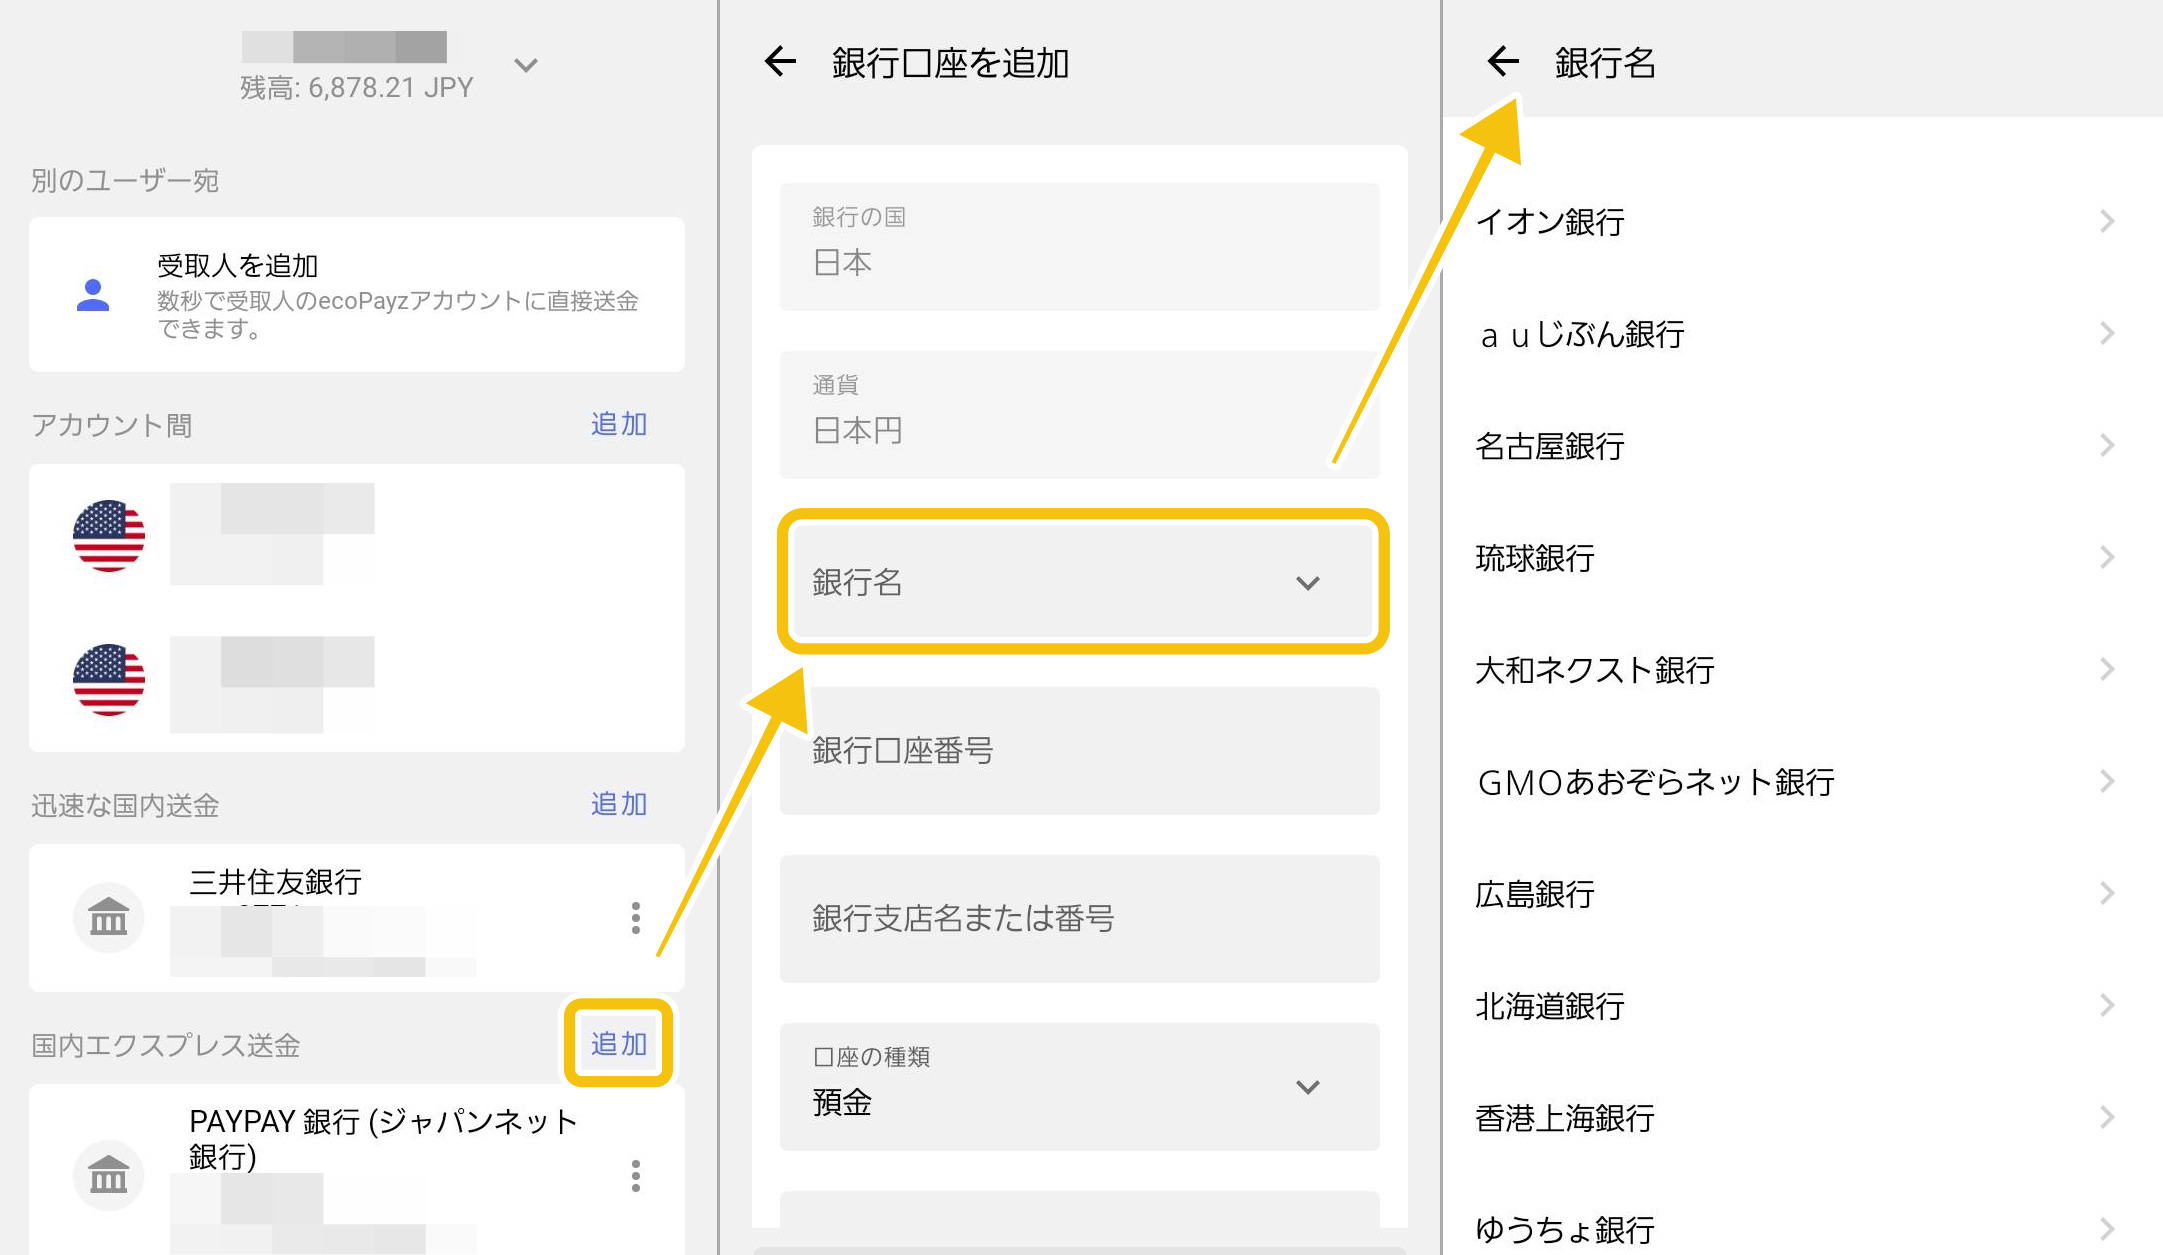The height and width of the screenshot is (1255, 2163).
Task: Click the 銀行の国 field showing 日本
Action: [x=1080, y=246]
